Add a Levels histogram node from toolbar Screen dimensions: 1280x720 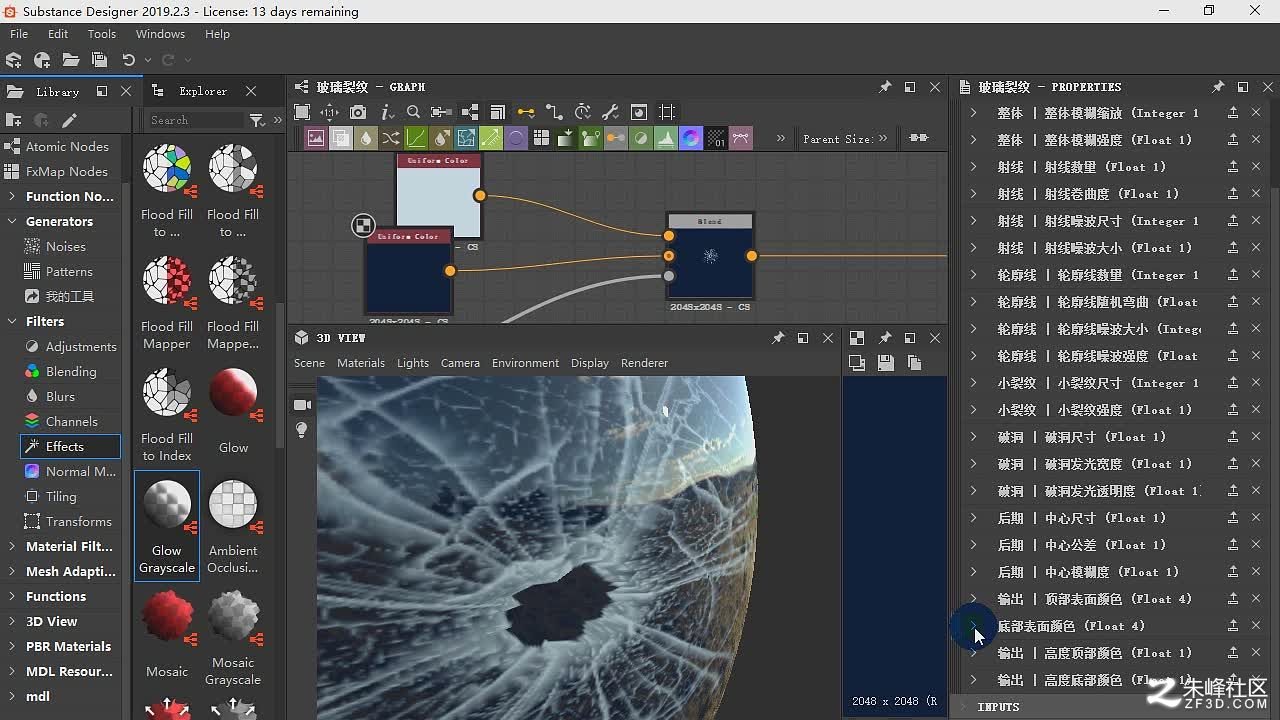coord(666,138)
